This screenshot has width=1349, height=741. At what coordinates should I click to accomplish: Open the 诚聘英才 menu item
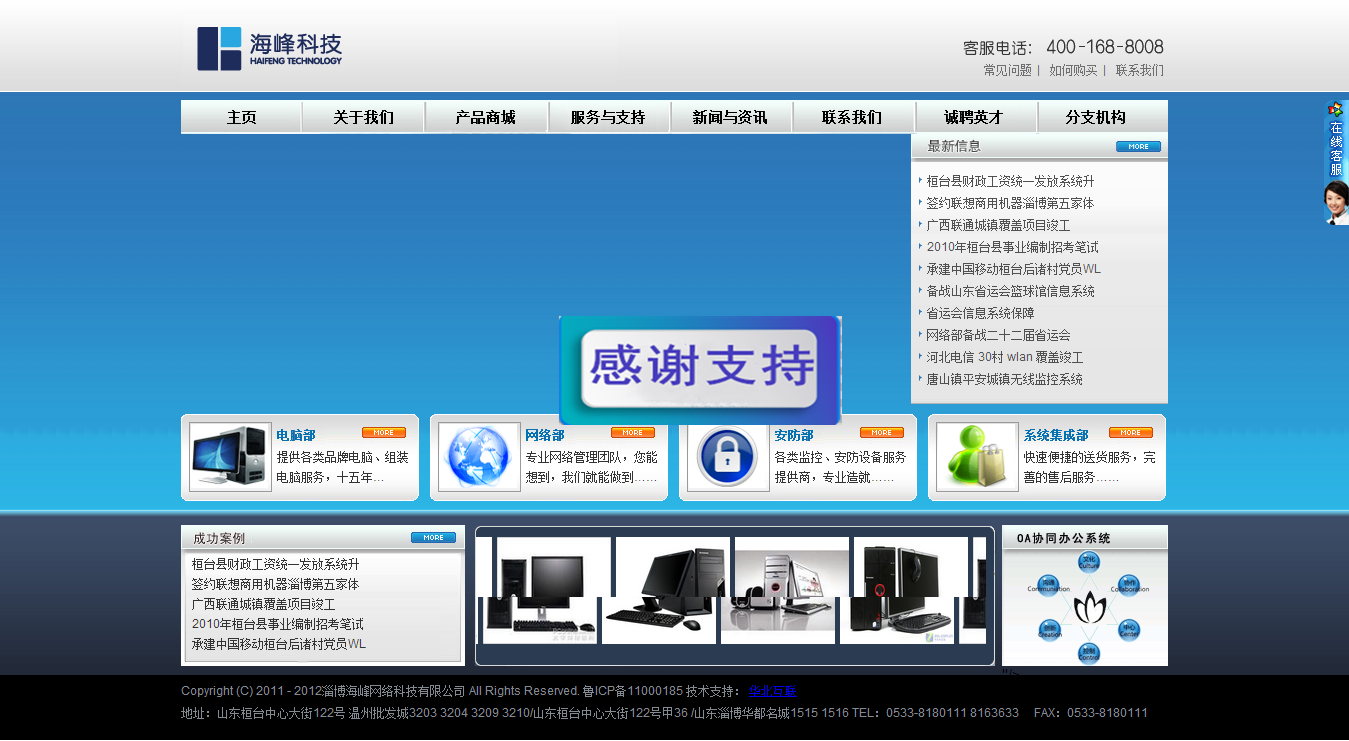pos(976,117)
